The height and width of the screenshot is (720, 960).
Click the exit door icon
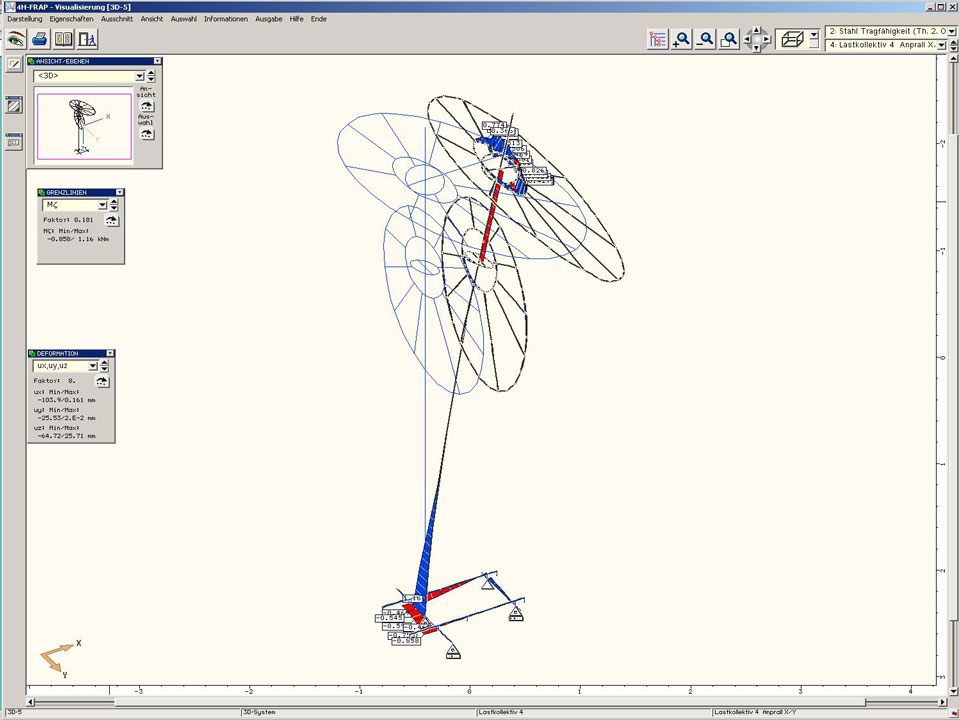tap(88, 39)
